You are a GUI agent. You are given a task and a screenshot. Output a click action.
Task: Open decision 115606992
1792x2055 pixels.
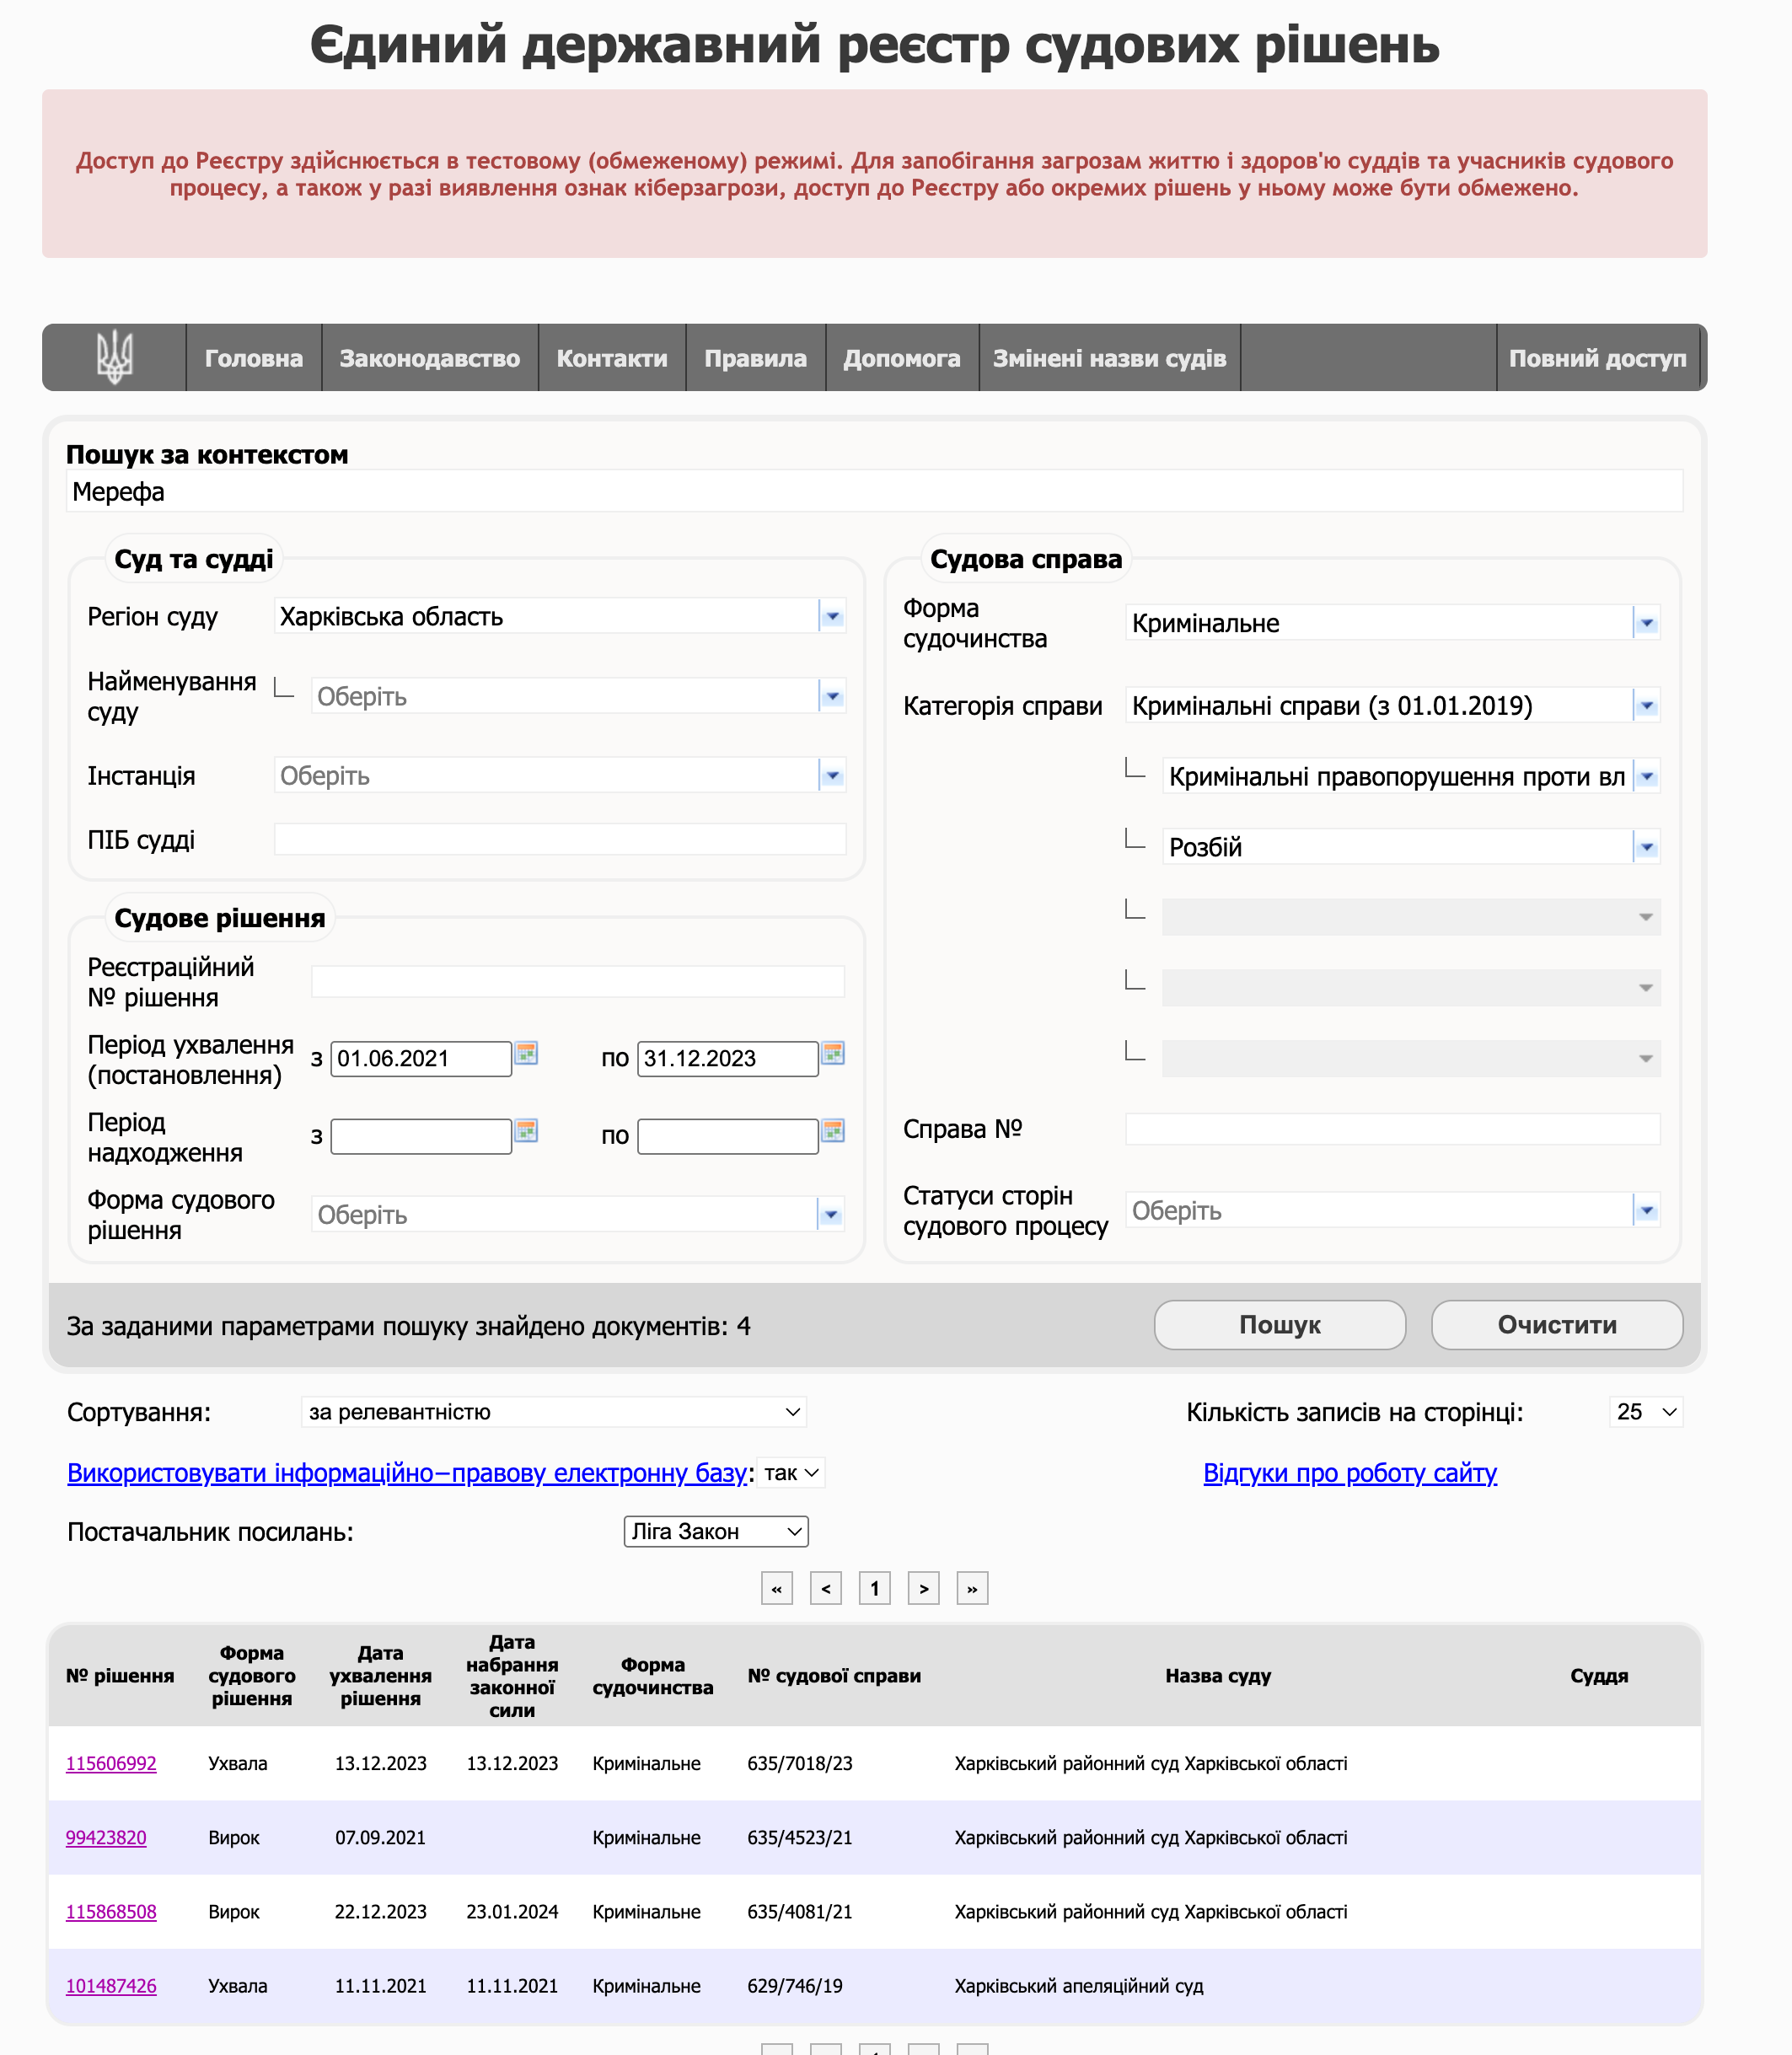click(x=111, y=1763)
